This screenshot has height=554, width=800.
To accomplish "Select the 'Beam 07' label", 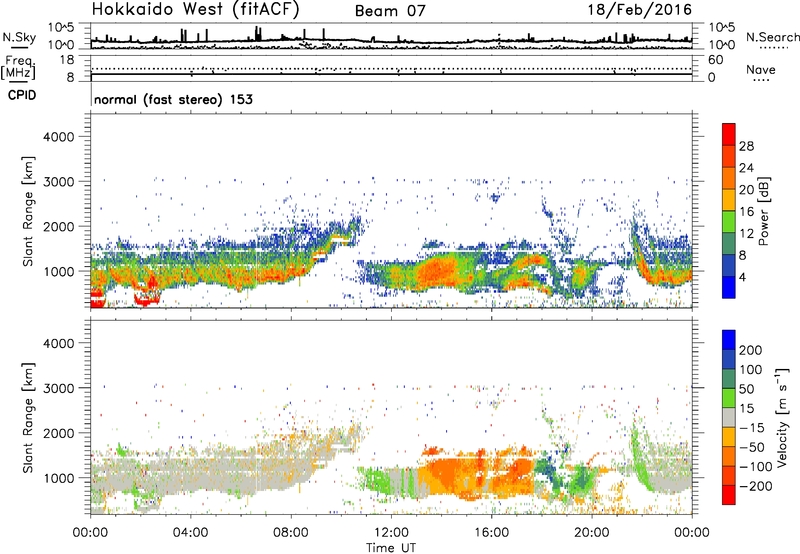I will [x=390, y=11].
